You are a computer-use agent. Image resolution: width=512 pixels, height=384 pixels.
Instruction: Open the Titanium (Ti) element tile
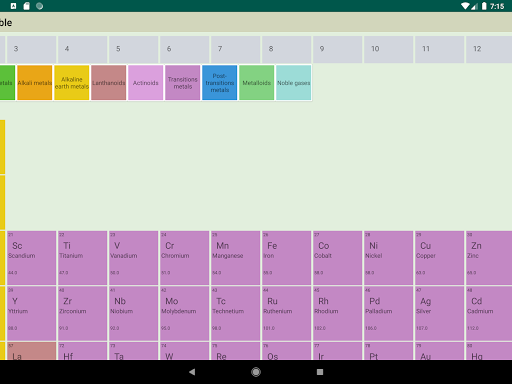[x=83, y=258]
